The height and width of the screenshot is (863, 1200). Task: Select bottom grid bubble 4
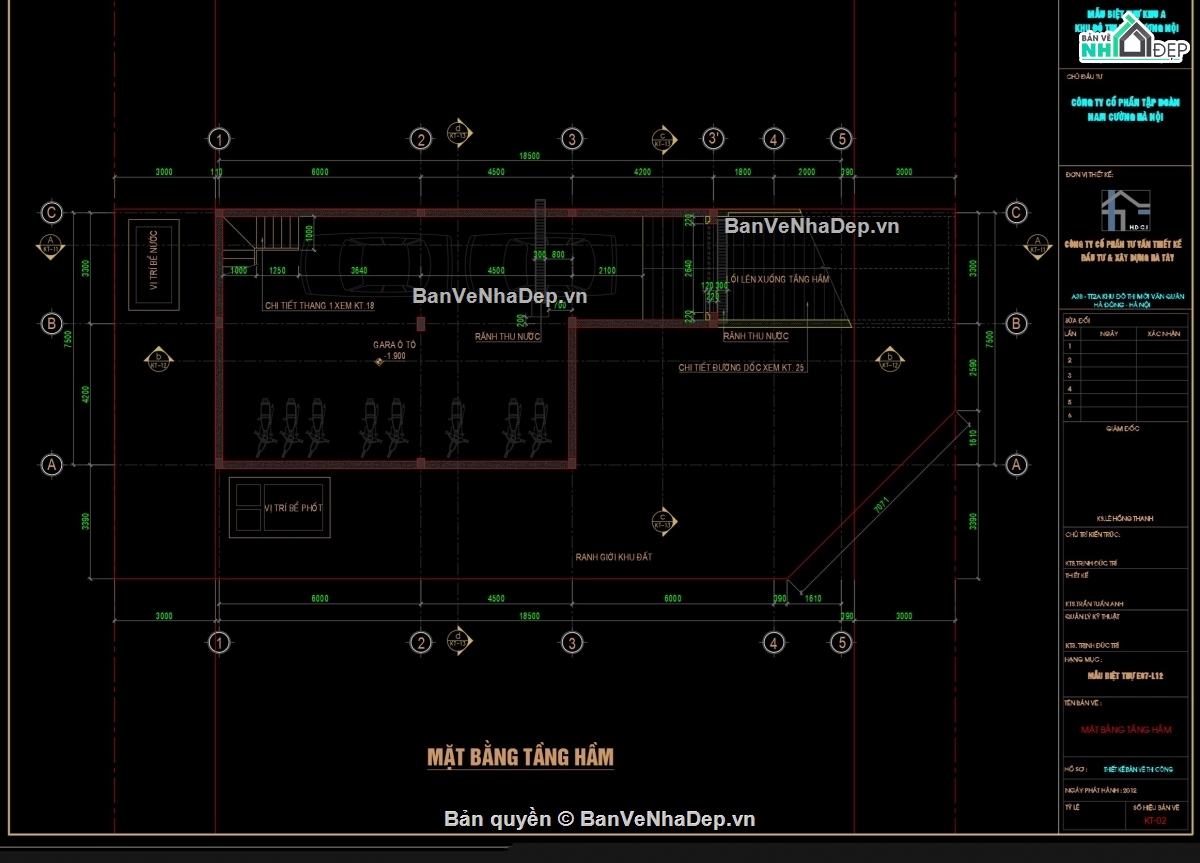(x=773, y=641)
